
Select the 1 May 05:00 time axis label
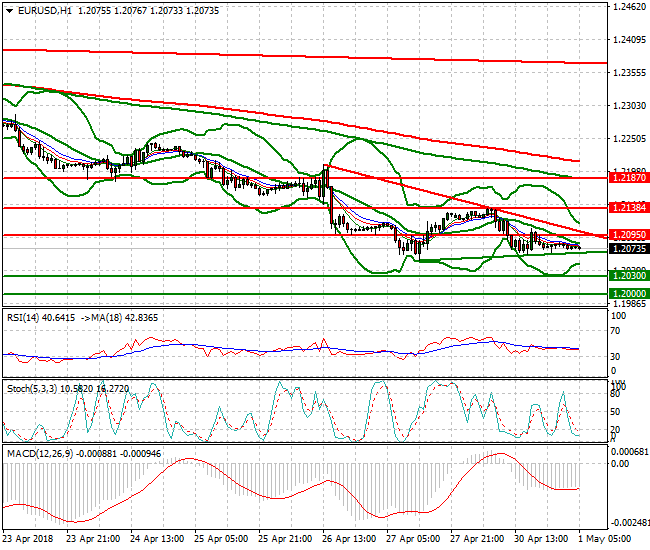(x=604, y=539)
